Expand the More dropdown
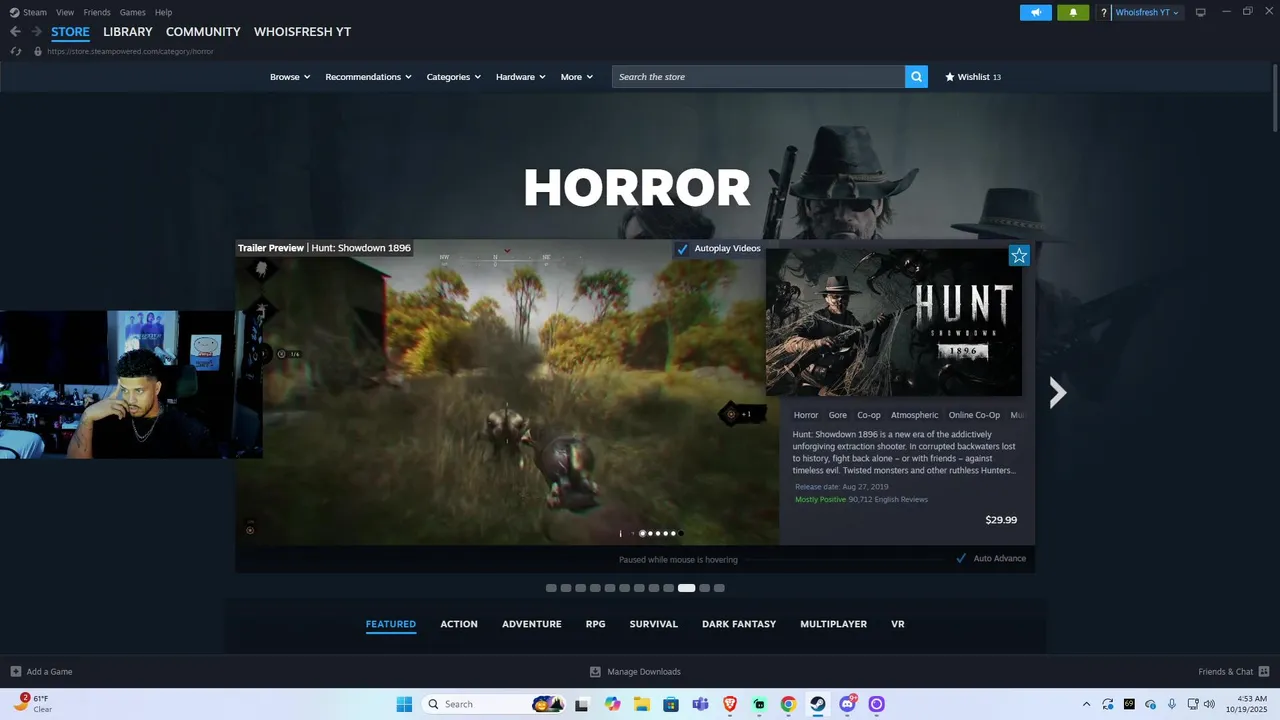Image resolution: width=1280 pixels, height=720 pixels. pos(577,77)
